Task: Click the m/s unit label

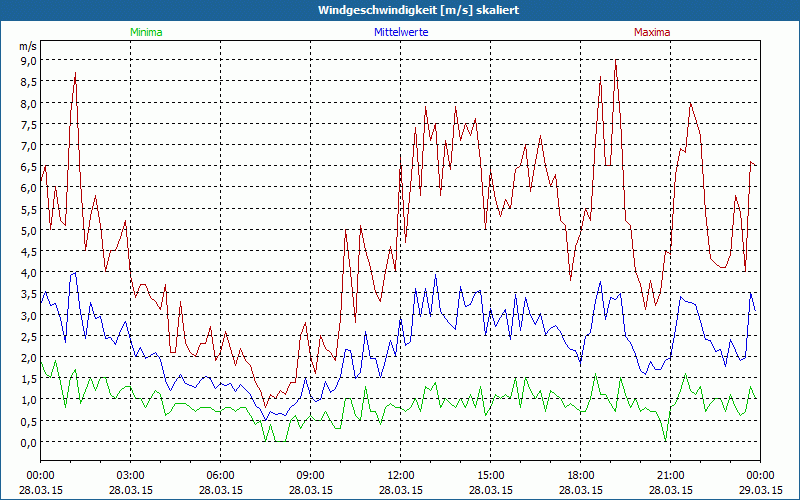Action: (27, 46)
